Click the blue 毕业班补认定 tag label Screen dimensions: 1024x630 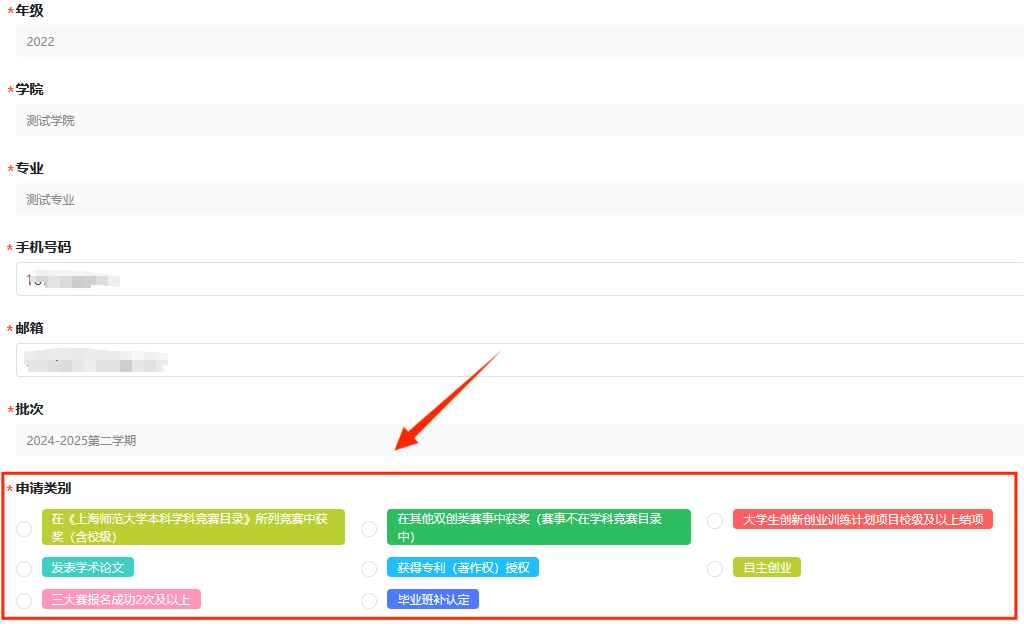tap(433, 599)
